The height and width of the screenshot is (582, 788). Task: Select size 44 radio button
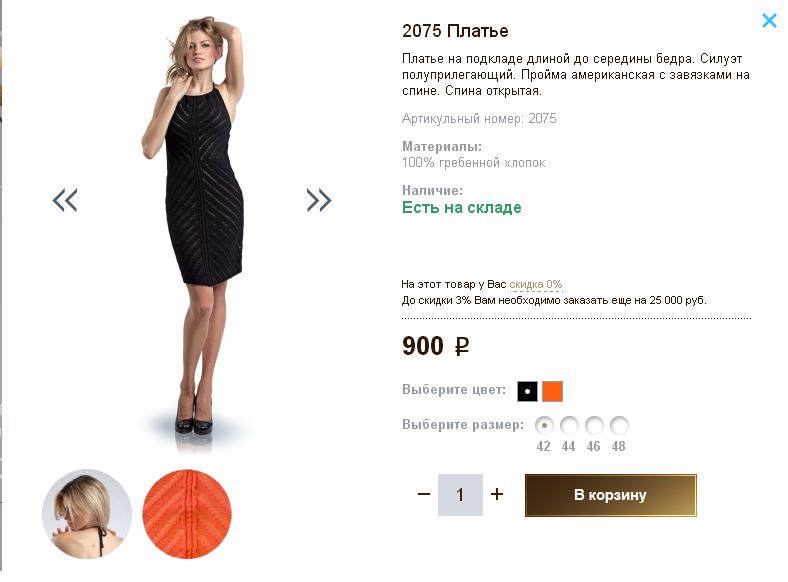point(569,424)
